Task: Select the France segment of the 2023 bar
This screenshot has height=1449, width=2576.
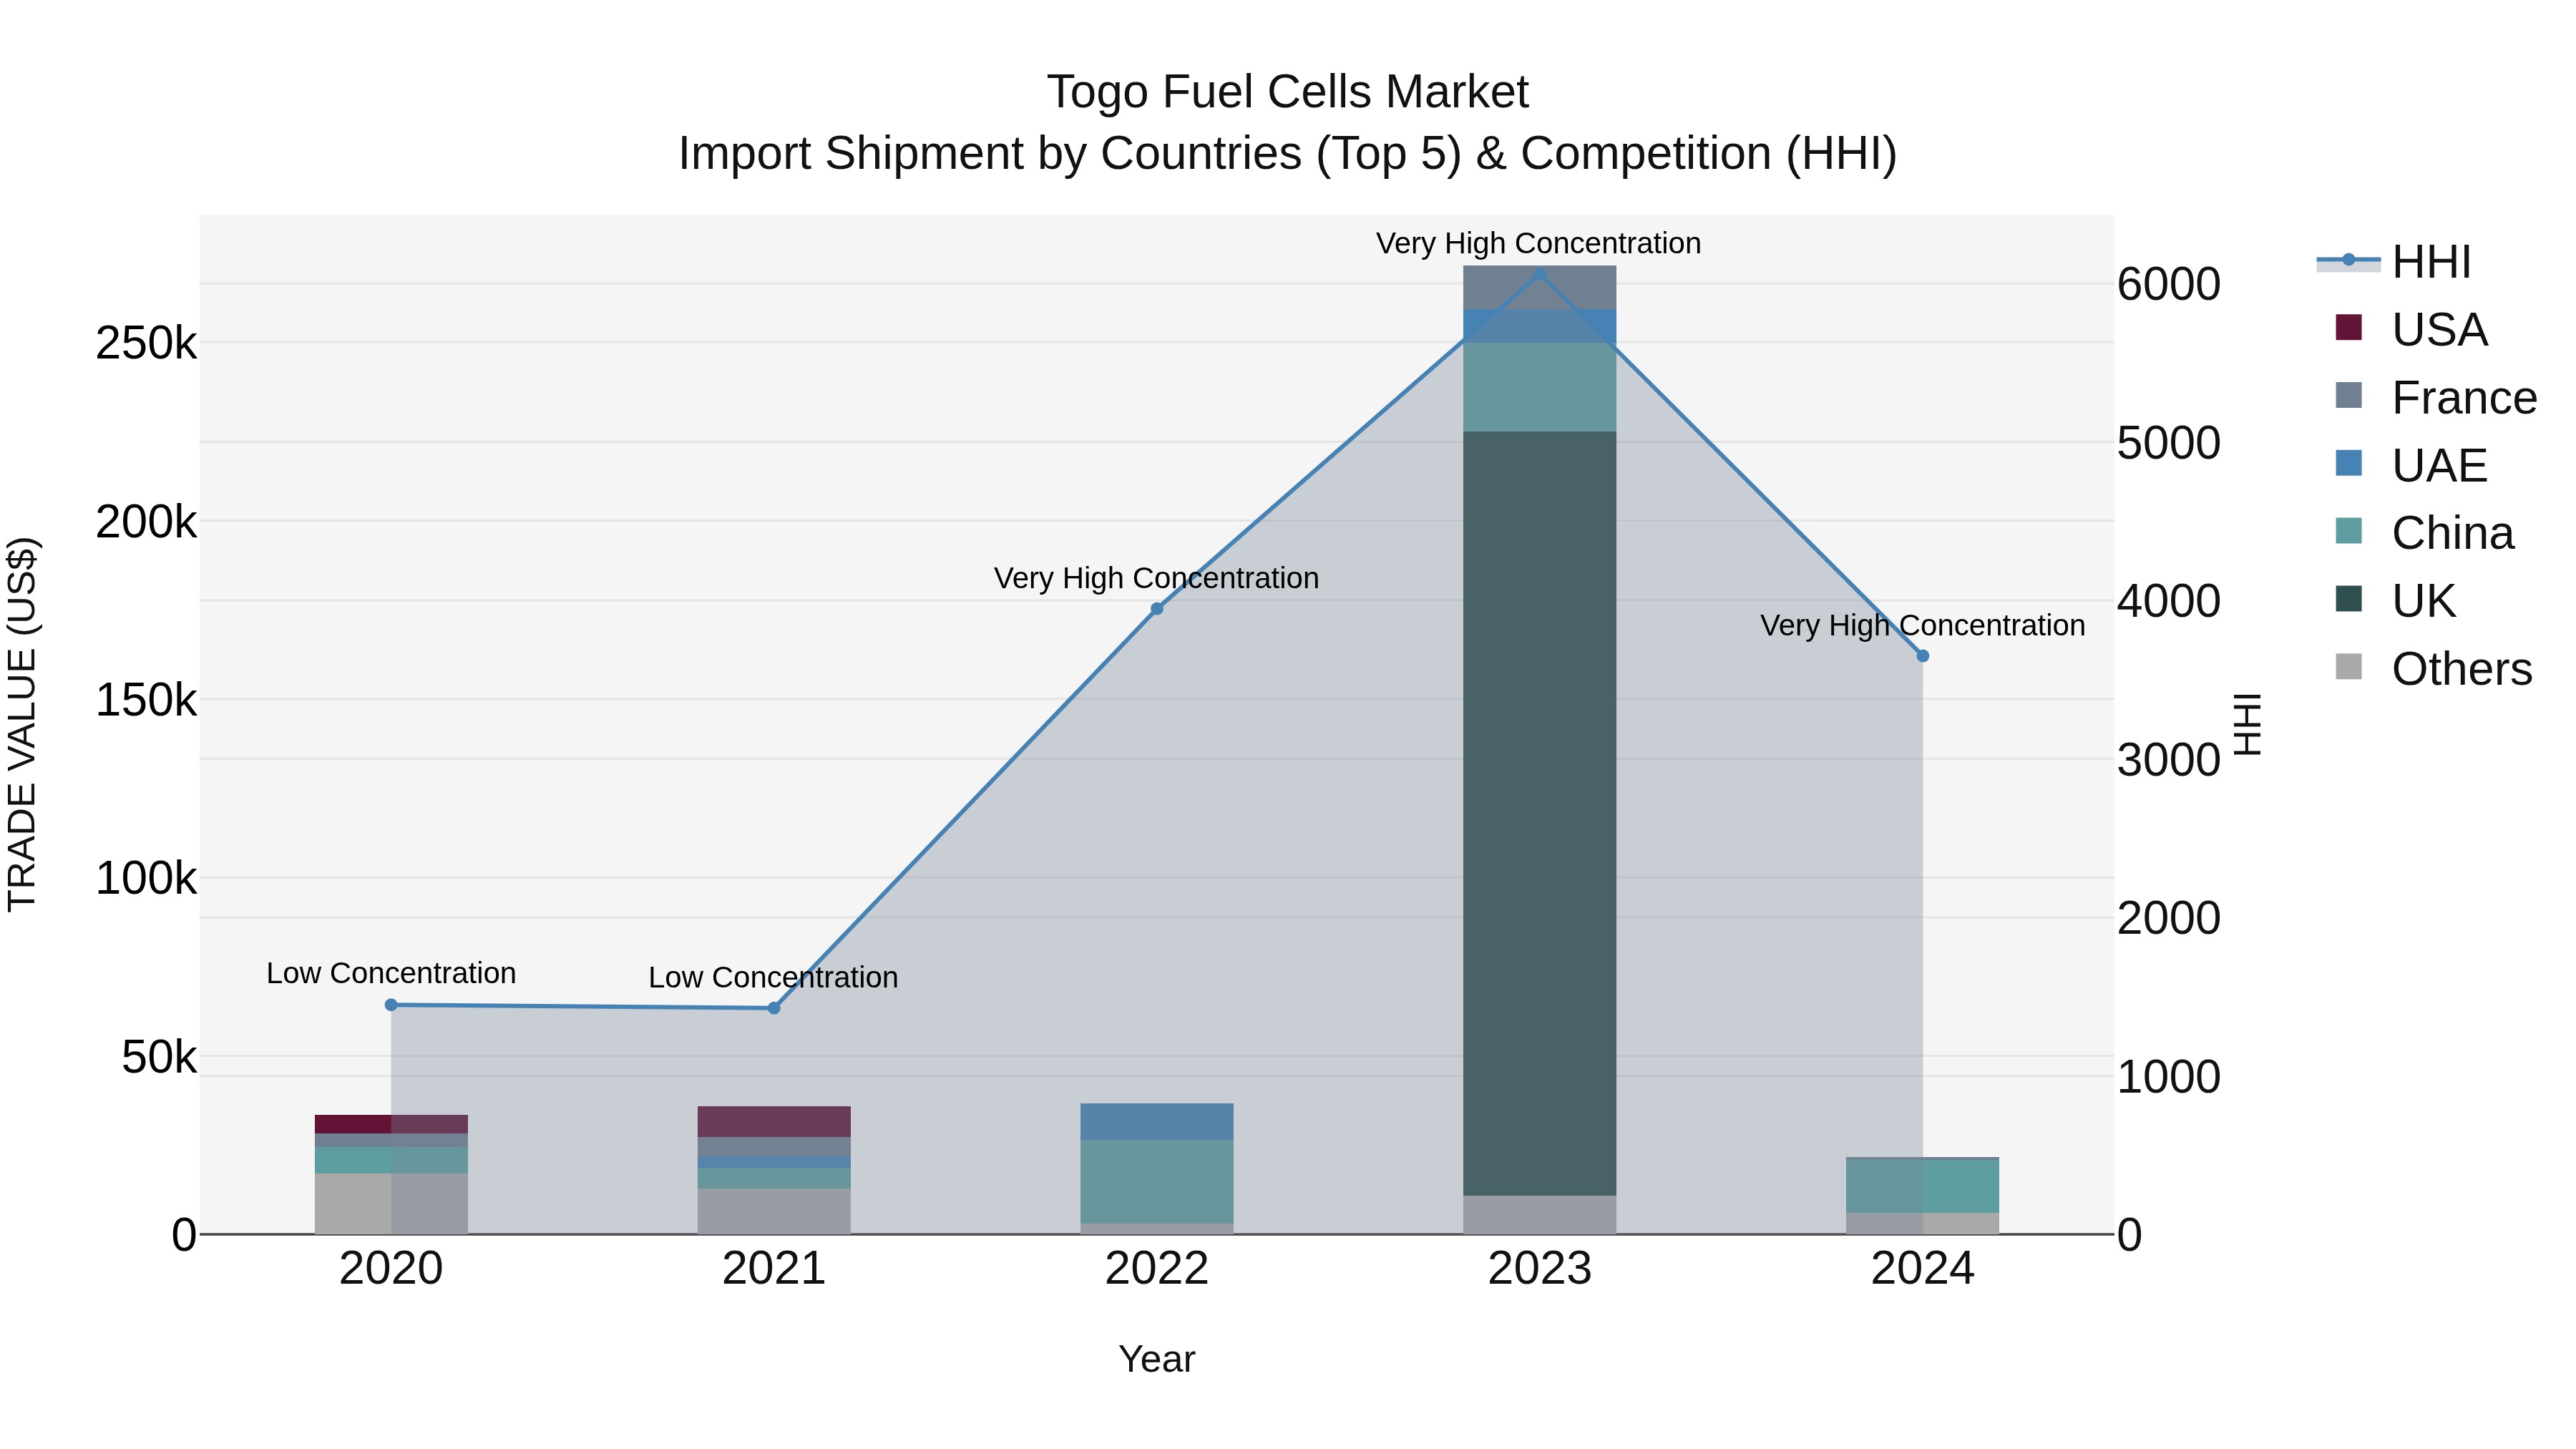Action: pos(1540,288)
